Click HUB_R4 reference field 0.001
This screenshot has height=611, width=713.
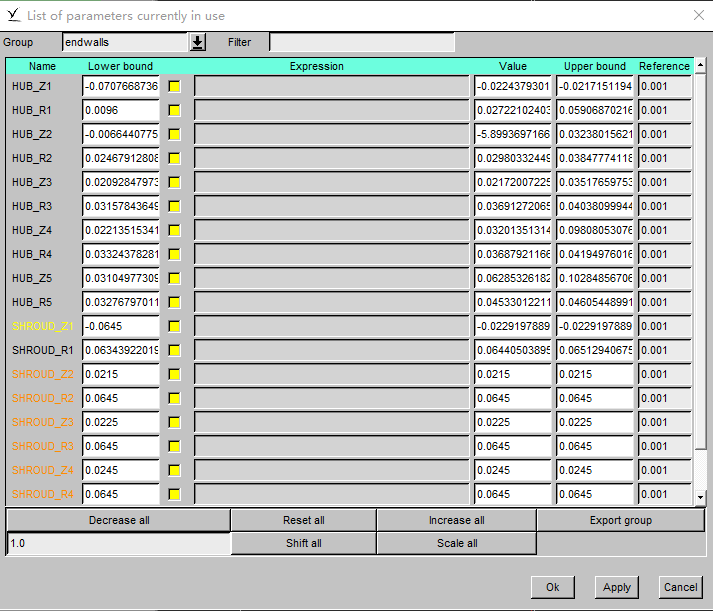(665, 254)
